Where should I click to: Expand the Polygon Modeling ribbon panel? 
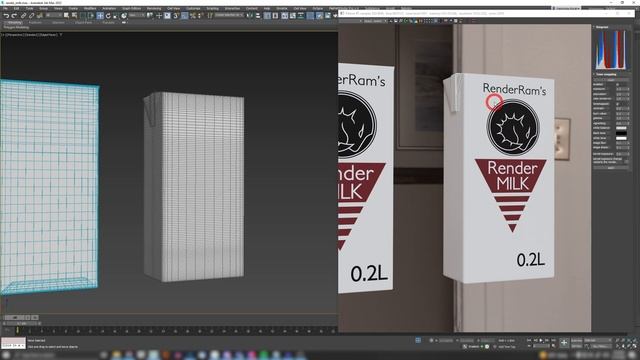point(16,27)
